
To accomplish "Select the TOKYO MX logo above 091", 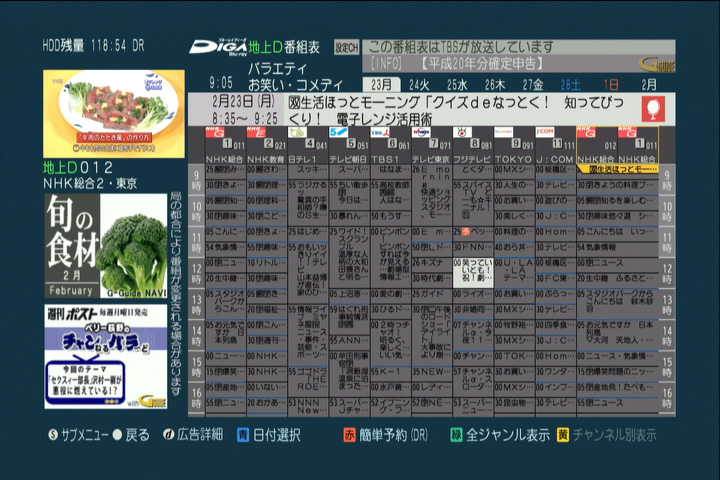I will coord(504,132).
